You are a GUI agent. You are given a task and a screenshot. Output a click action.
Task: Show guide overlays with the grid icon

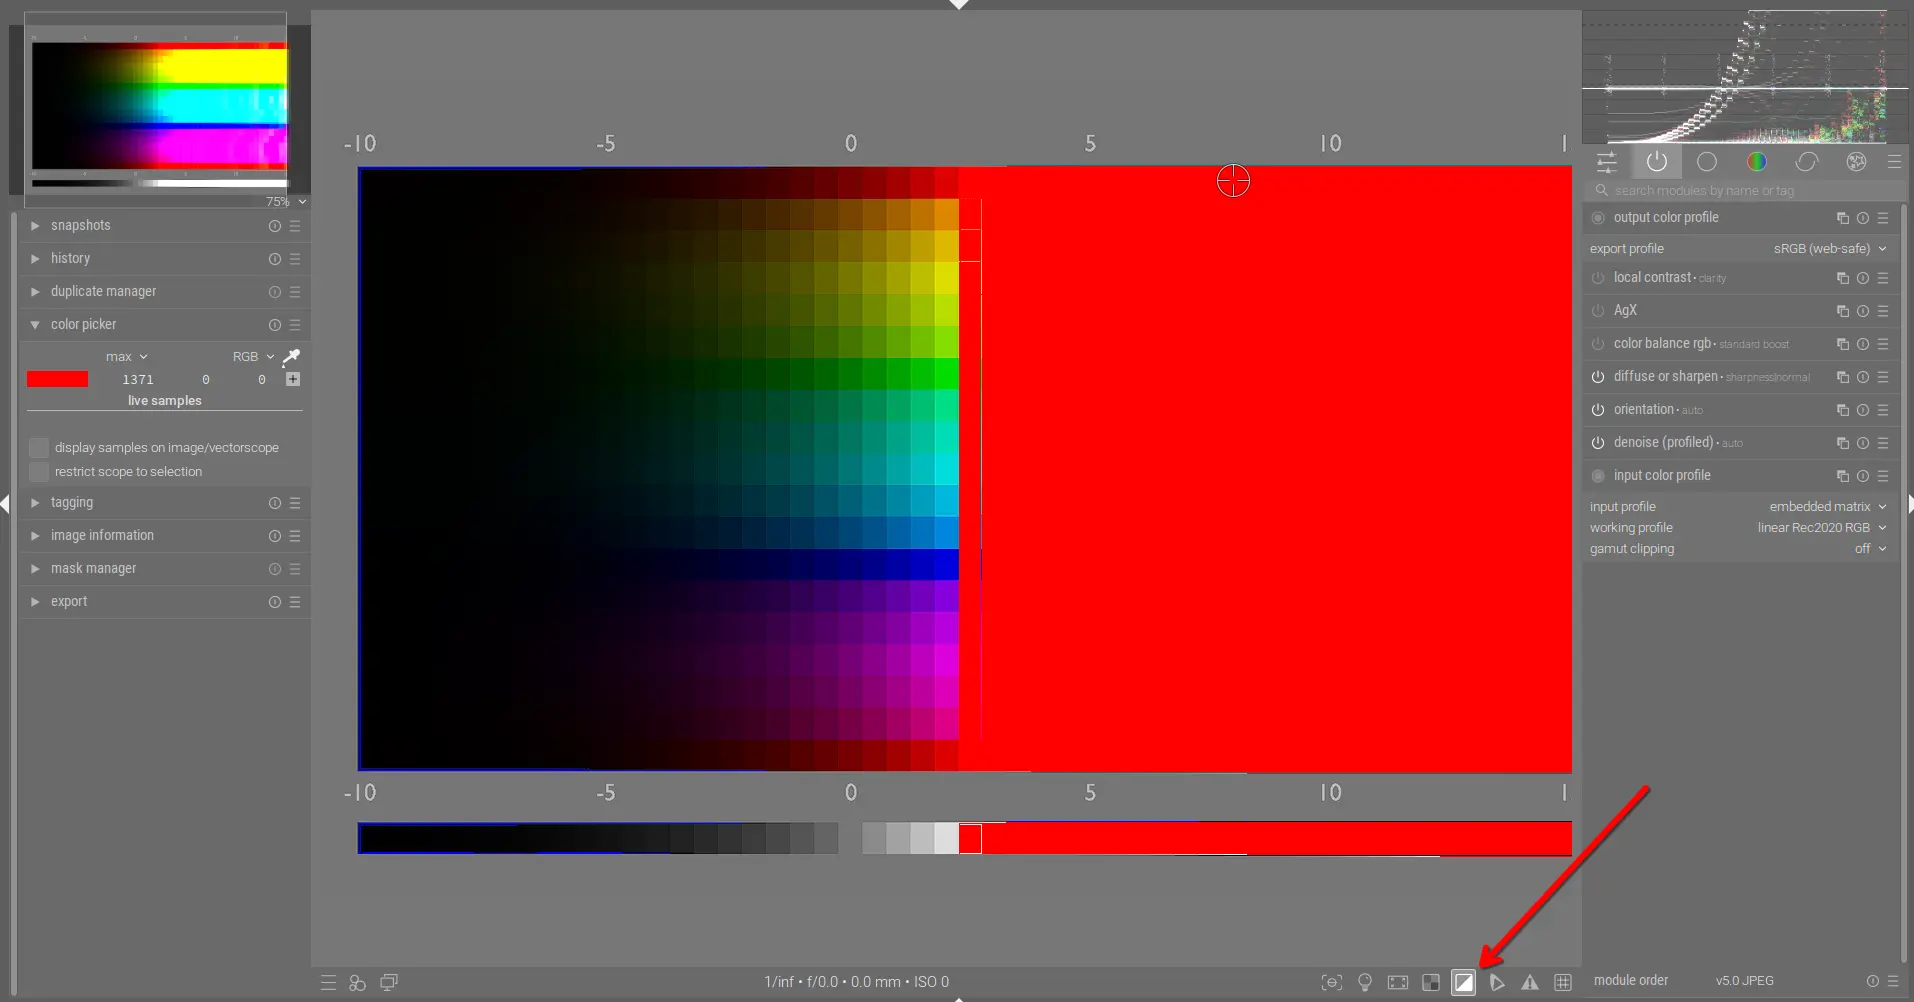(1563, 982)
